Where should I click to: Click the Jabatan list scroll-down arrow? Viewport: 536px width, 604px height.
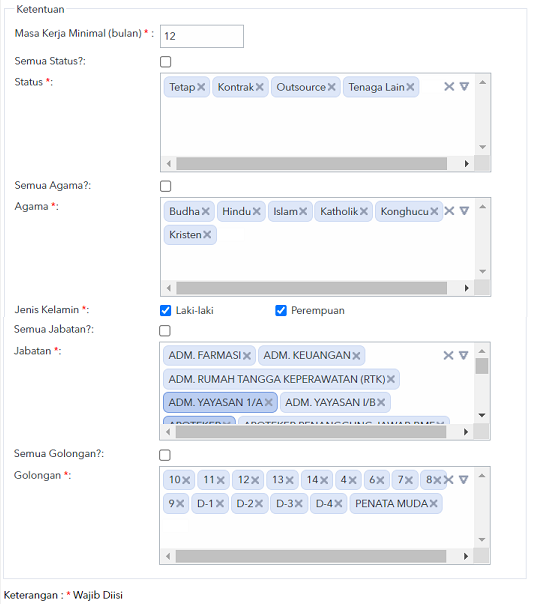(482, 415)
